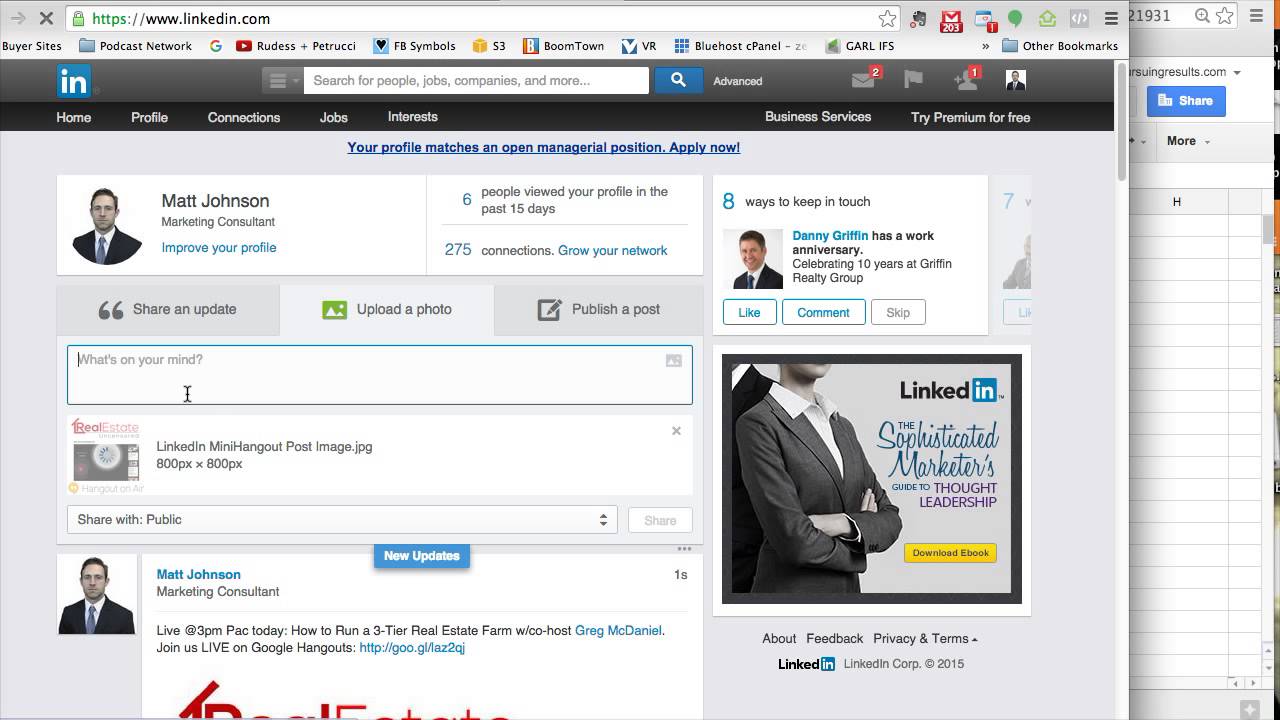This screenshot has height=720, width=1280.
Task: Open the goo.gl Hangouts link
Action: [412, 648]
